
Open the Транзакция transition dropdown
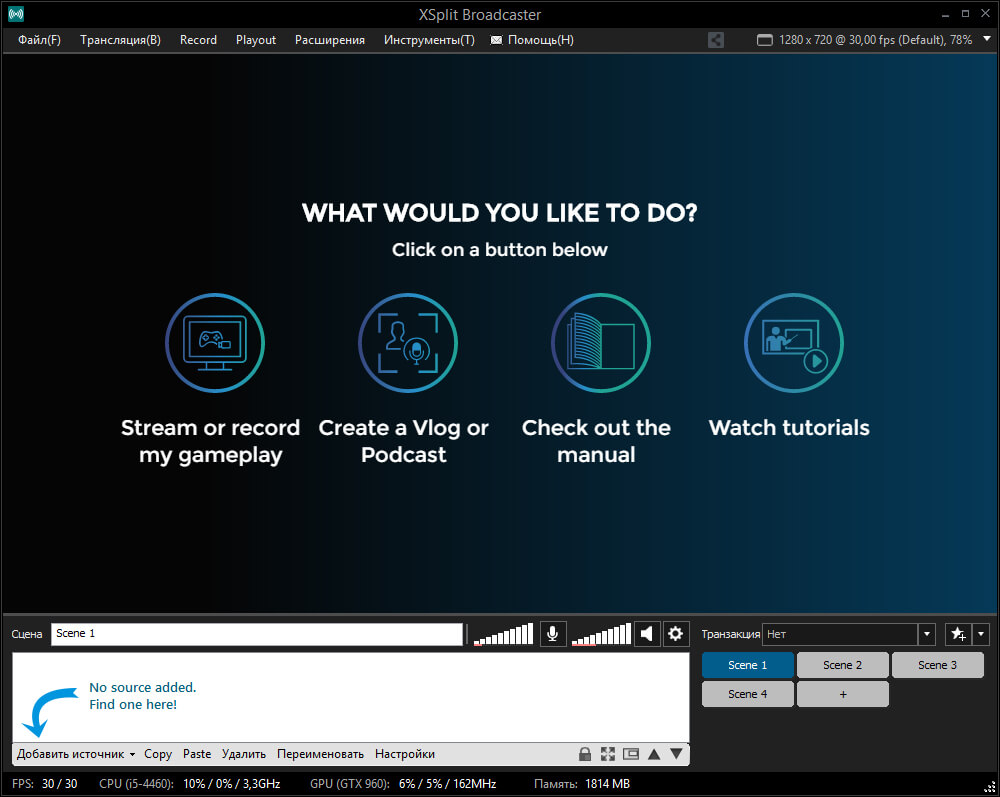[927, 634]
